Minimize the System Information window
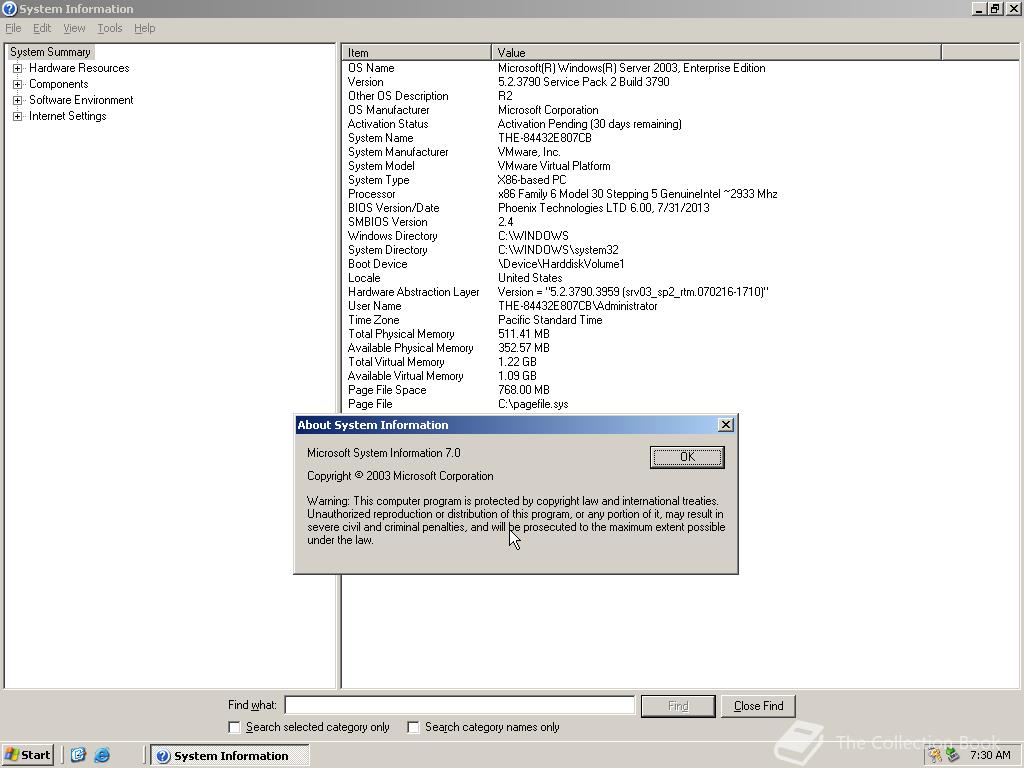Screen dimensions: 1024x768 click(x=980, y=8)
